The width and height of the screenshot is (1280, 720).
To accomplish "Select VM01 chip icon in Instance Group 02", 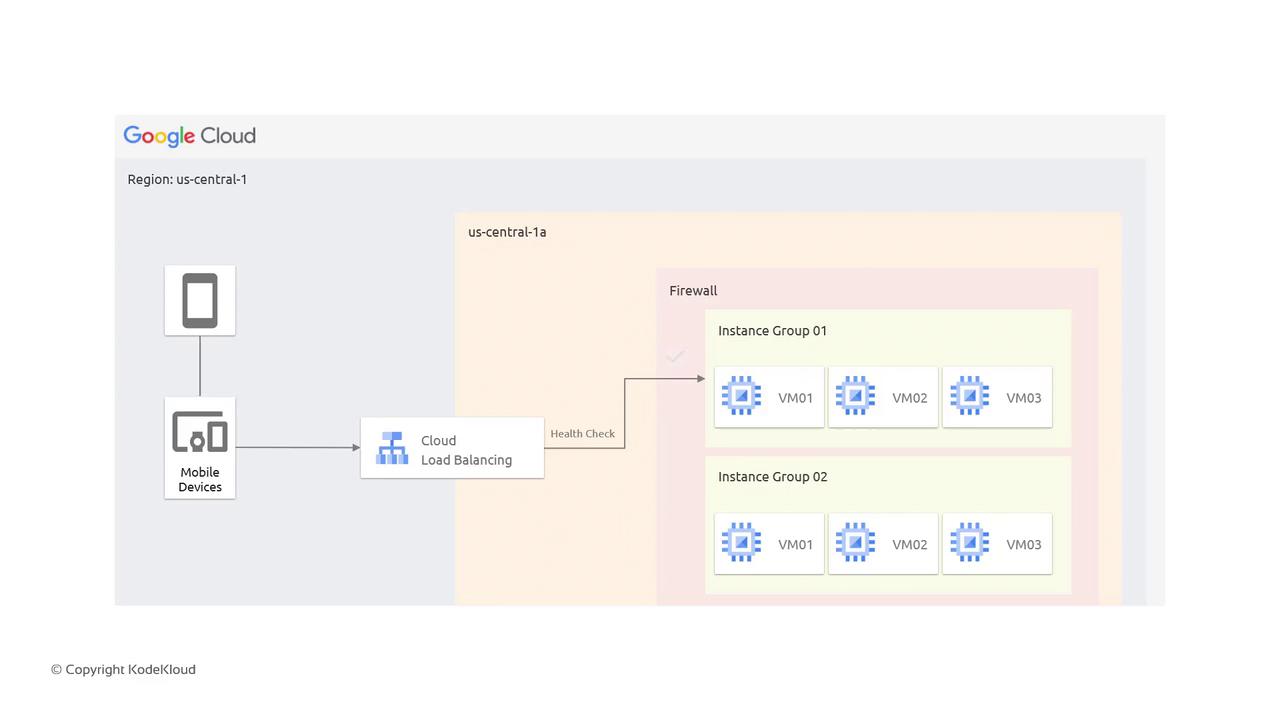I will [x=741, y=543].
